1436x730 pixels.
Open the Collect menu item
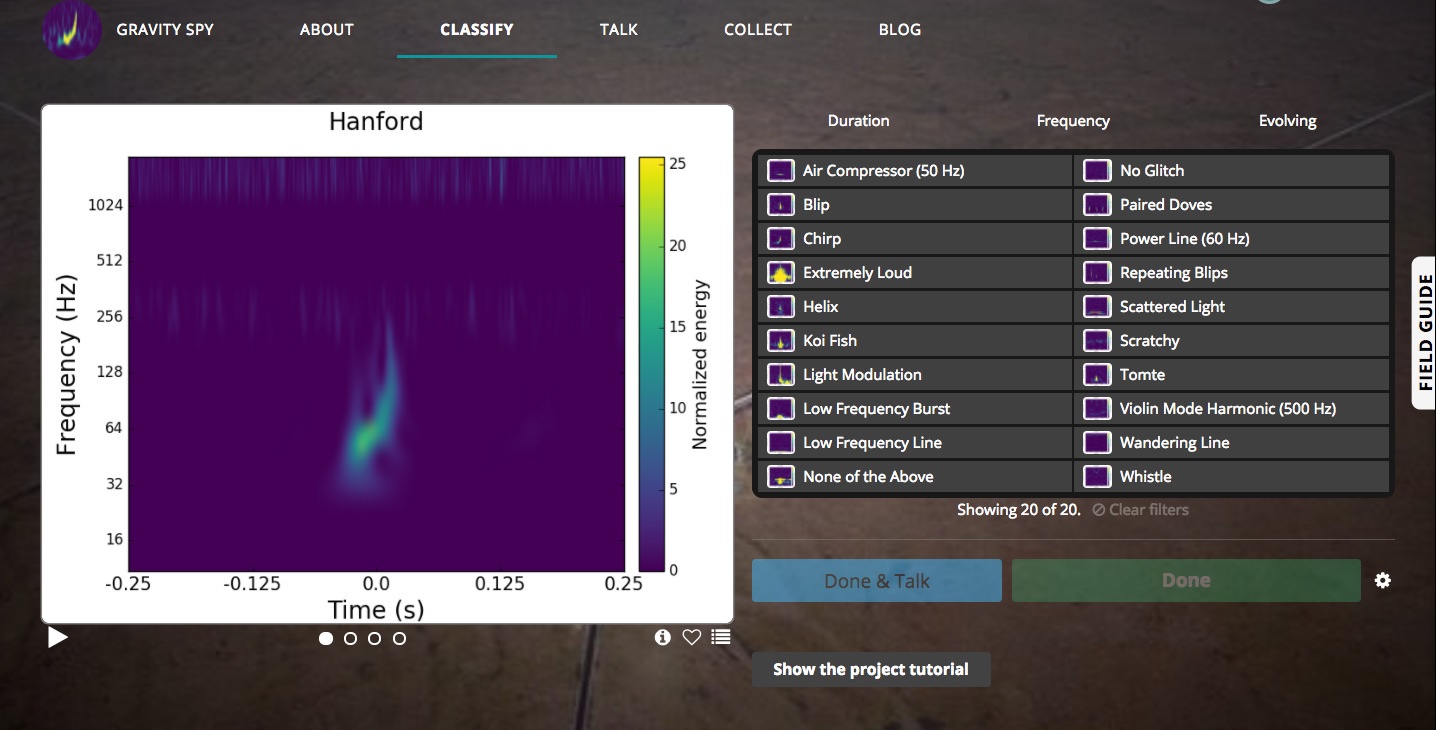point(757,29)
